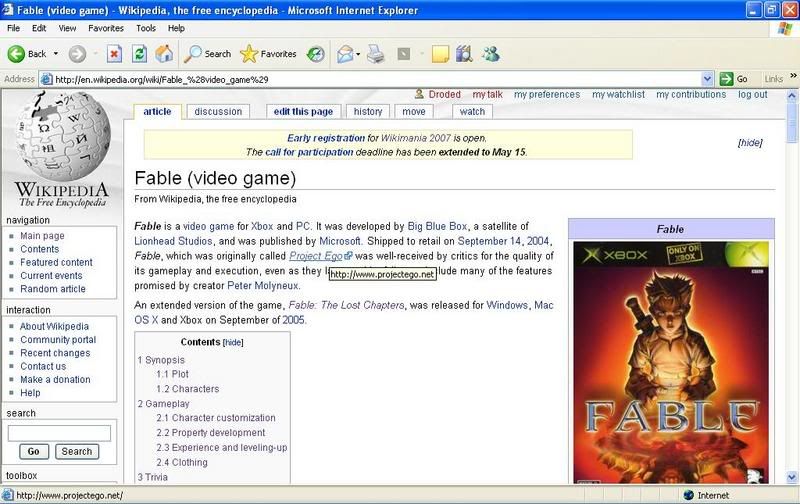Click the external link icon after Project Ego
The height and width of the screenshot is (504, 800).
coord(348,256)
